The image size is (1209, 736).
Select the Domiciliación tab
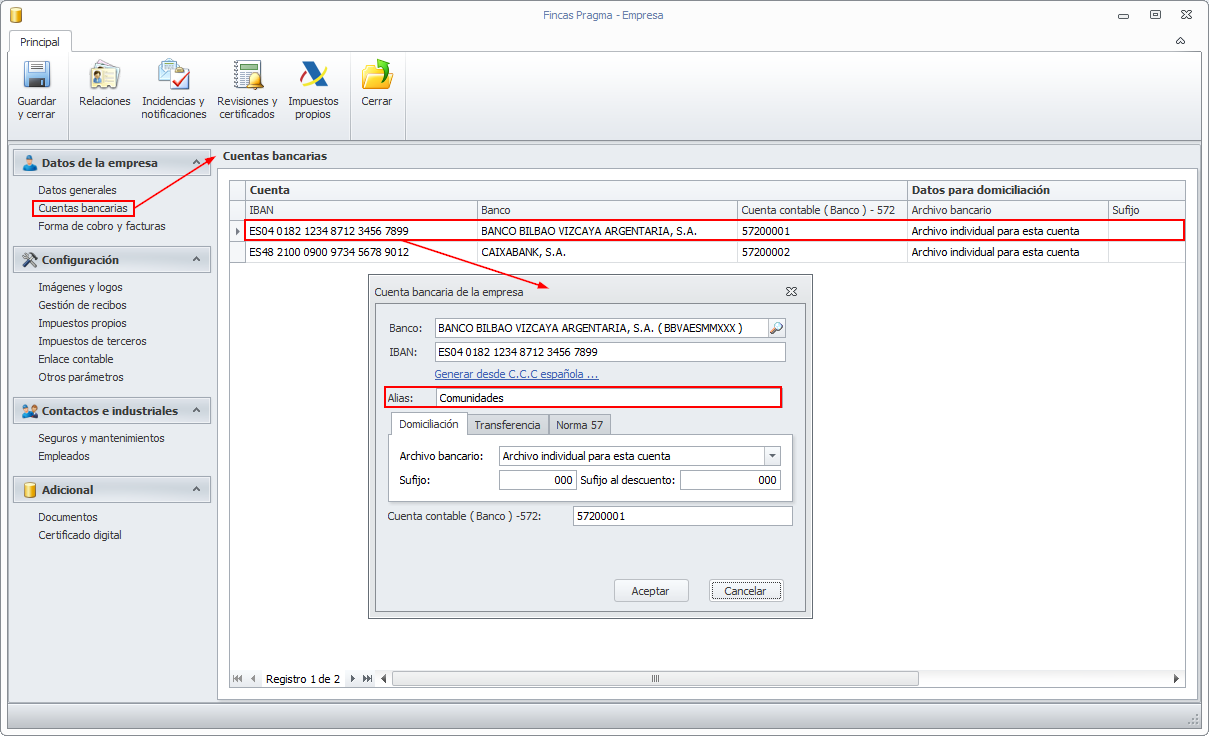[429, 424]
